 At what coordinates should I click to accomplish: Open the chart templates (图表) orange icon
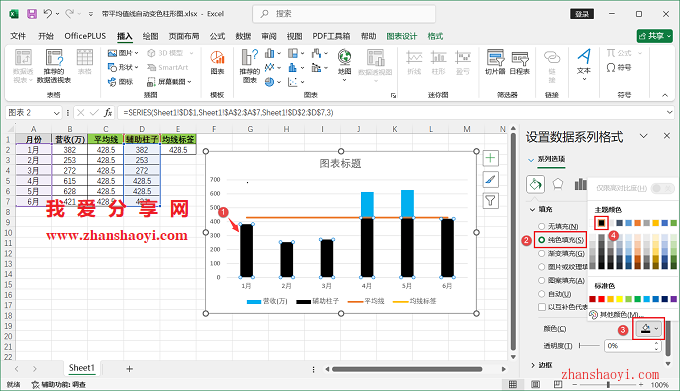(x=217, y=62)
